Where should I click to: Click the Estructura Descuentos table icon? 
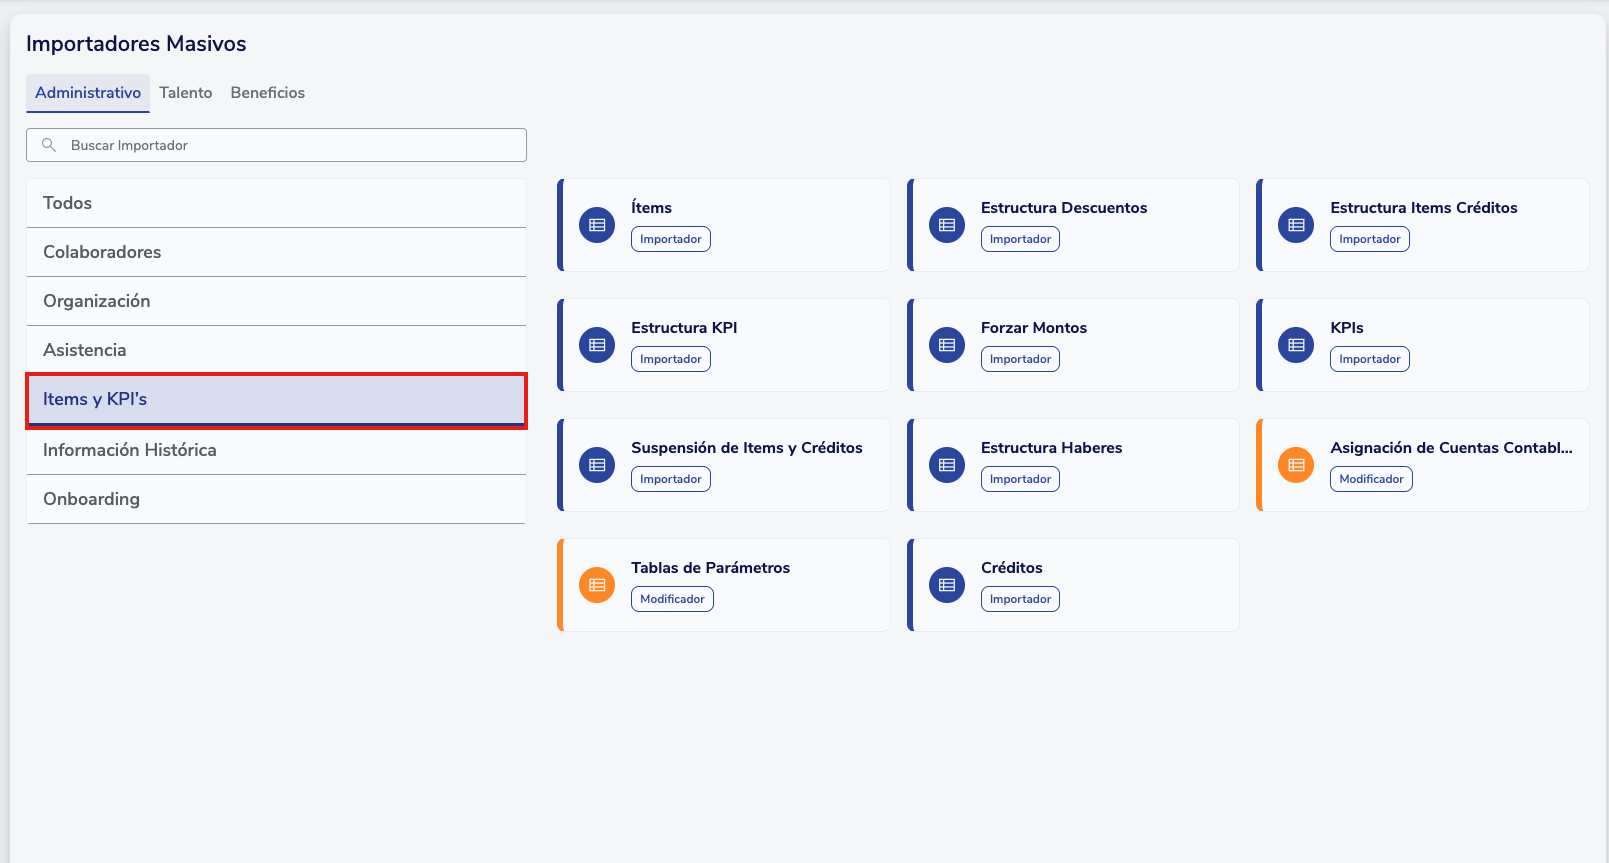947,225
